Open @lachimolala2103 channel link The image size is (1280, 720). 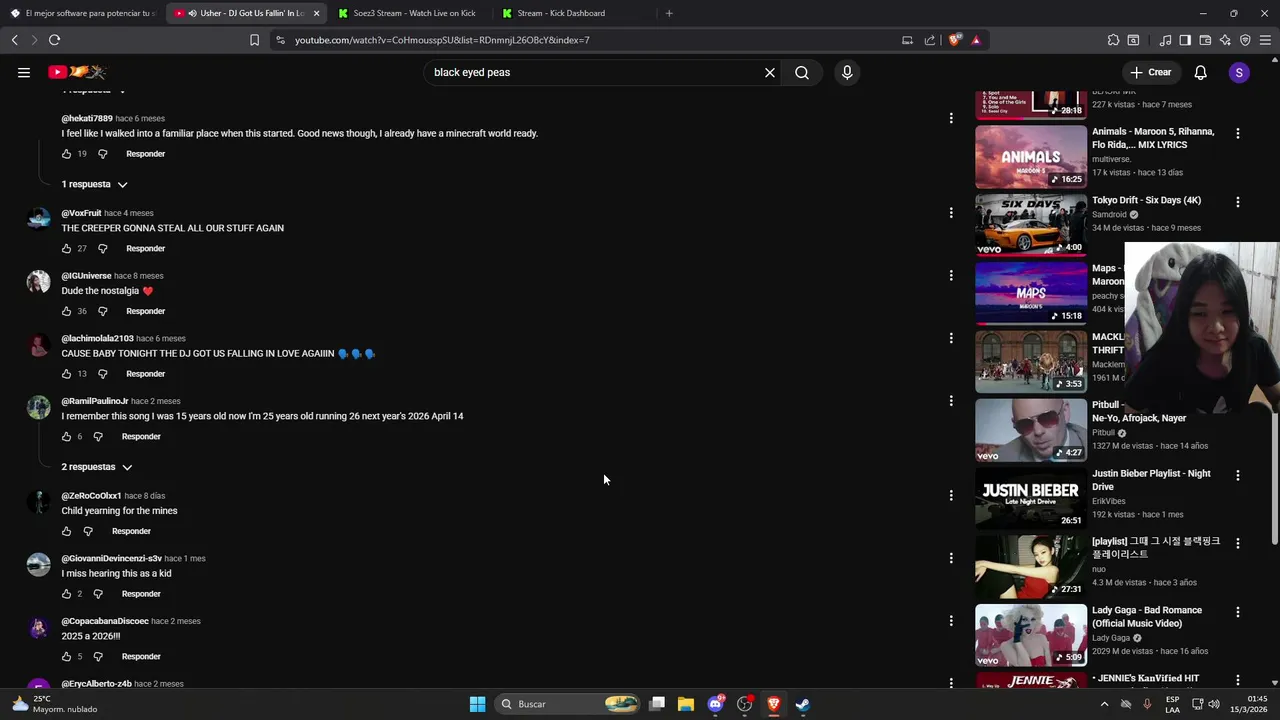coord(97,338)
